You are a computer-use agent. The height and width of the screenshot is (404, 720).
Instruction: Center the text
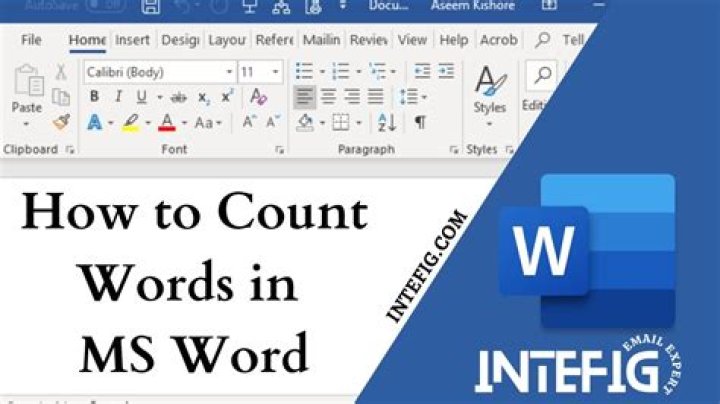click(328, 96)
